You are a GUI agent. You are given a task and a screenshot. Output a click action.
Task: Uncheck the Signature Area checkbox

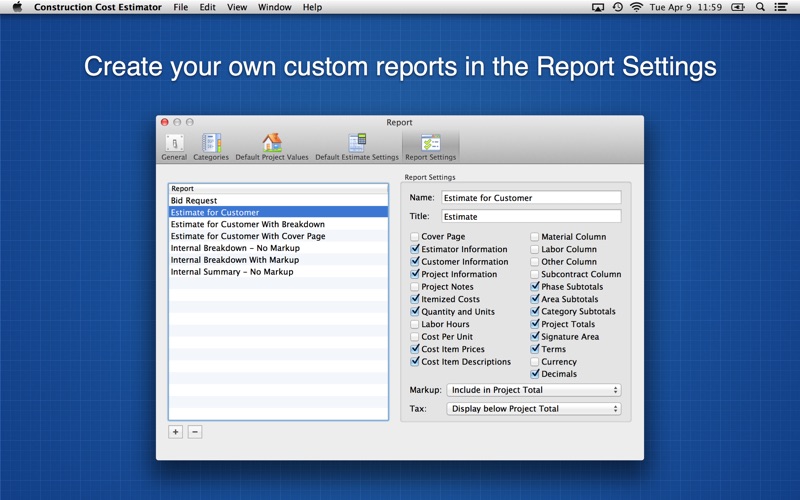[535, 337]
